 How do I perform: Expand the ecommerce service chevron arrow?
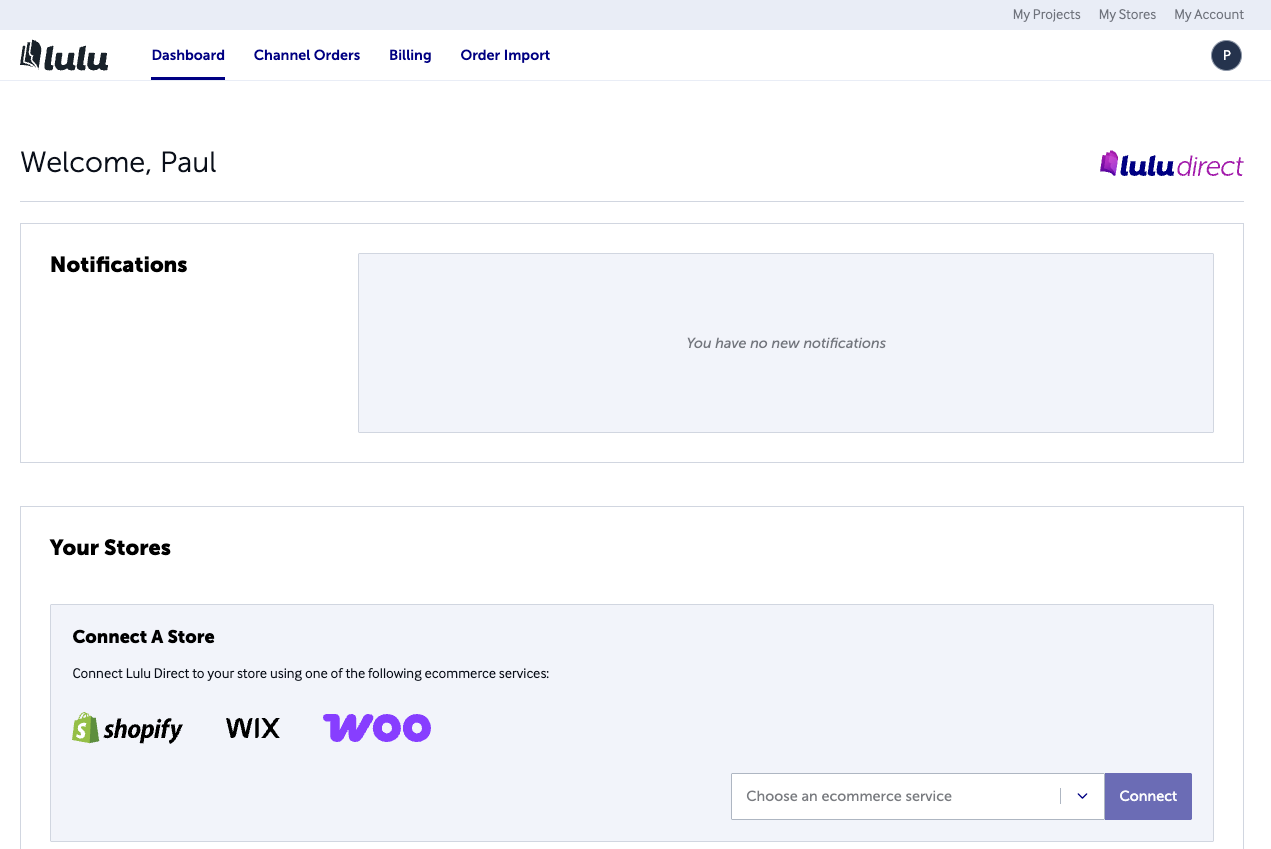1082,796
